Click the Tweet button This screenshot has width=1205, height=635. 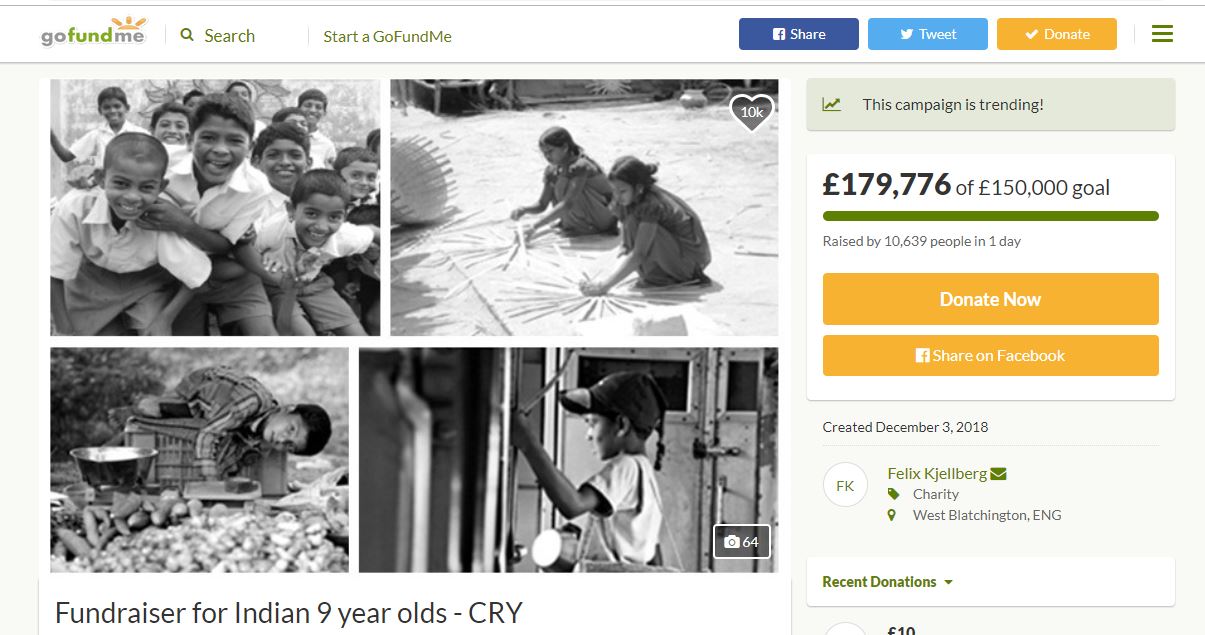point(928,34)
